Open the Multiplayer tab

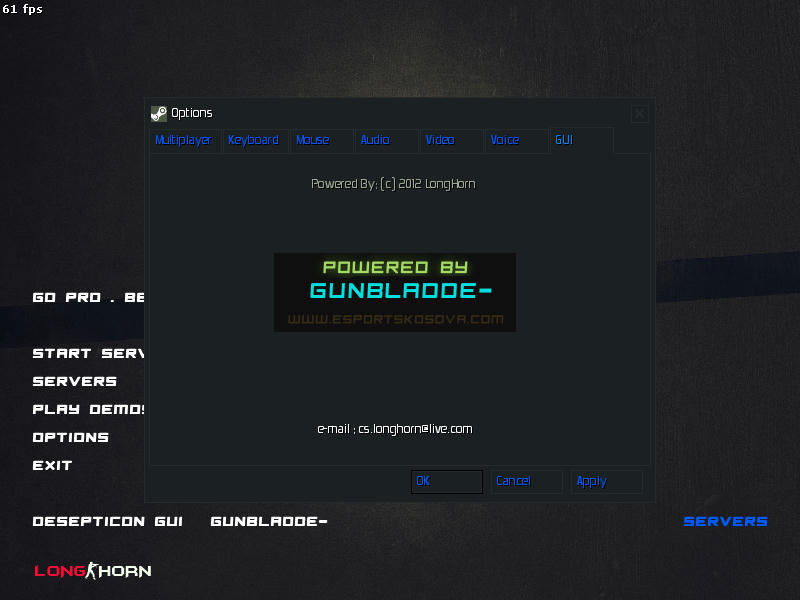[x=184, y=140]
